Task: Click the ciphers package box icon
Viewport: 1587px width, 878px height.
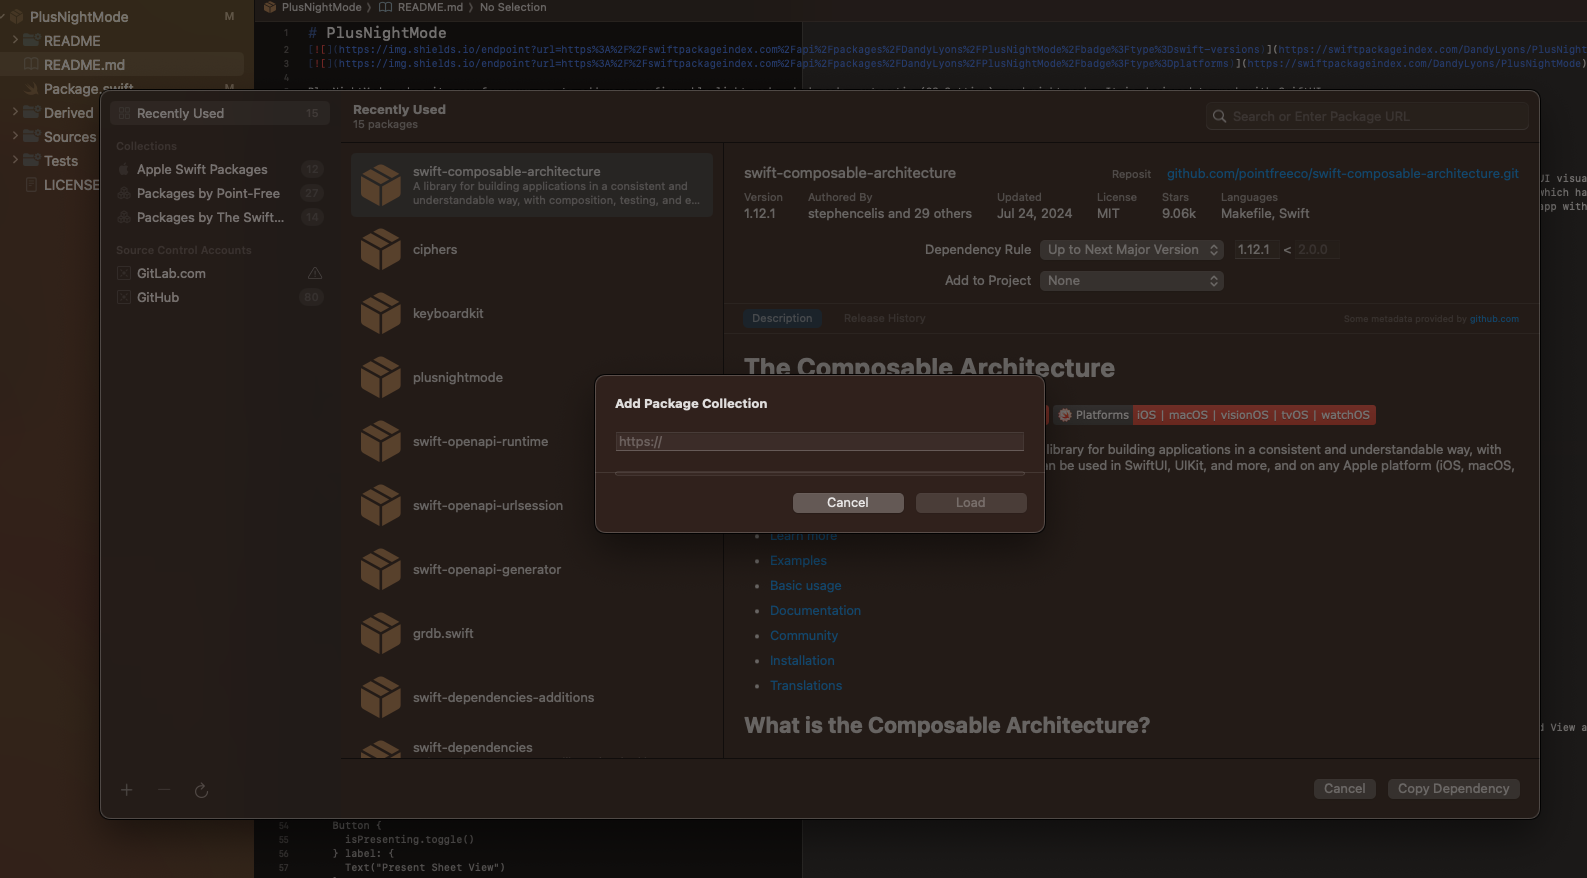Action: tap(381, 249)
